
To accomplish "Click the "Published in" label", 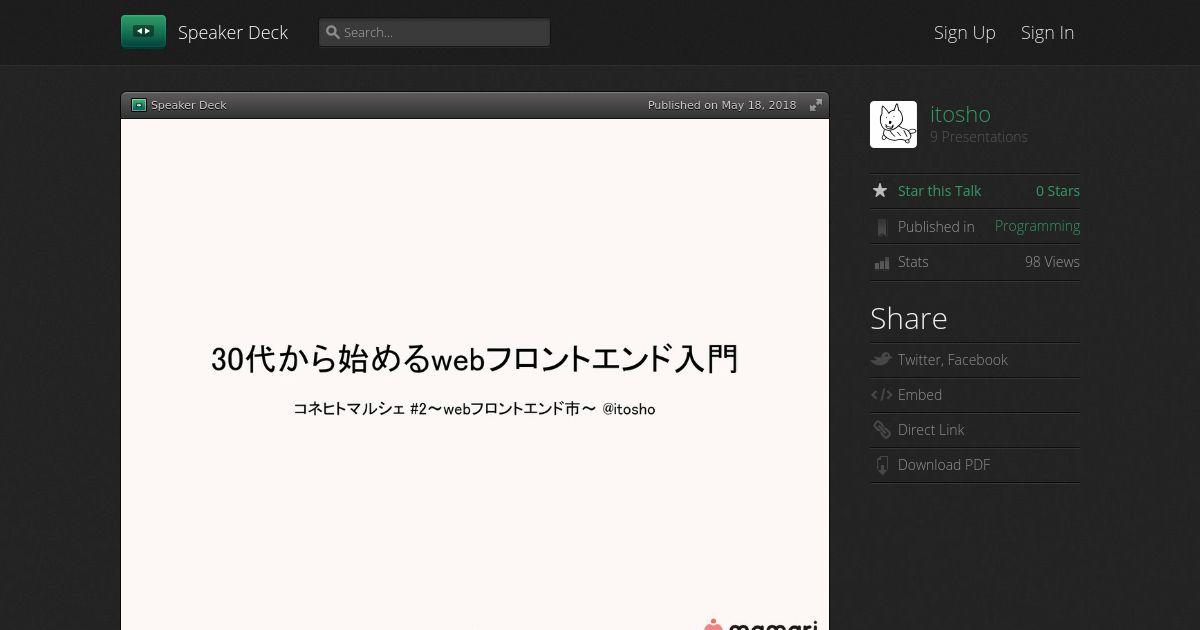I will click(x=936, y=227).
